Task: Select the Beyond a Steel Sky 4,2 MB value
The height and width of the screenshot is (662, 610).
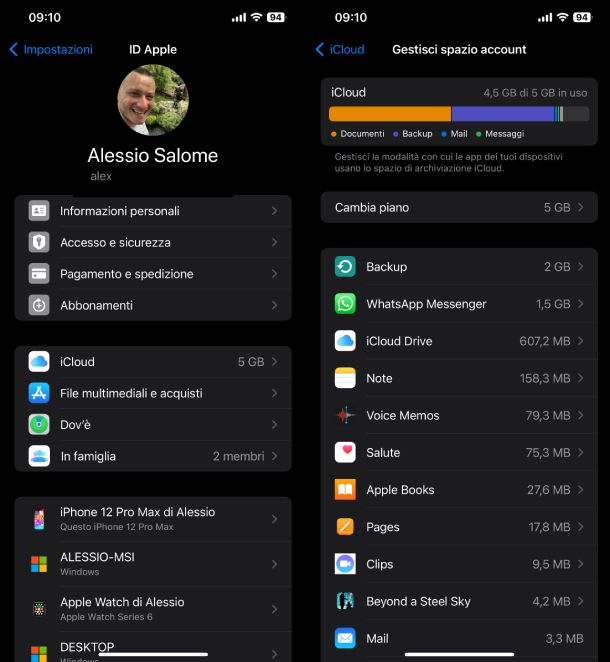Action: [x=551, y=601]
